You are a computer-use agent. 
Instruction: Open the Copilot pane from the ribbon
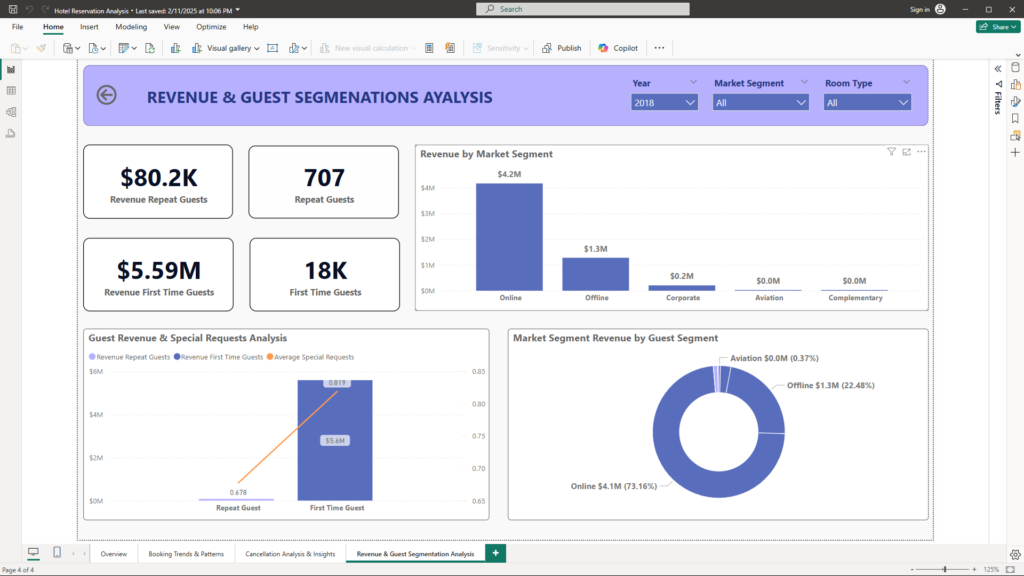pyautogui.click(x=618, y=48)
